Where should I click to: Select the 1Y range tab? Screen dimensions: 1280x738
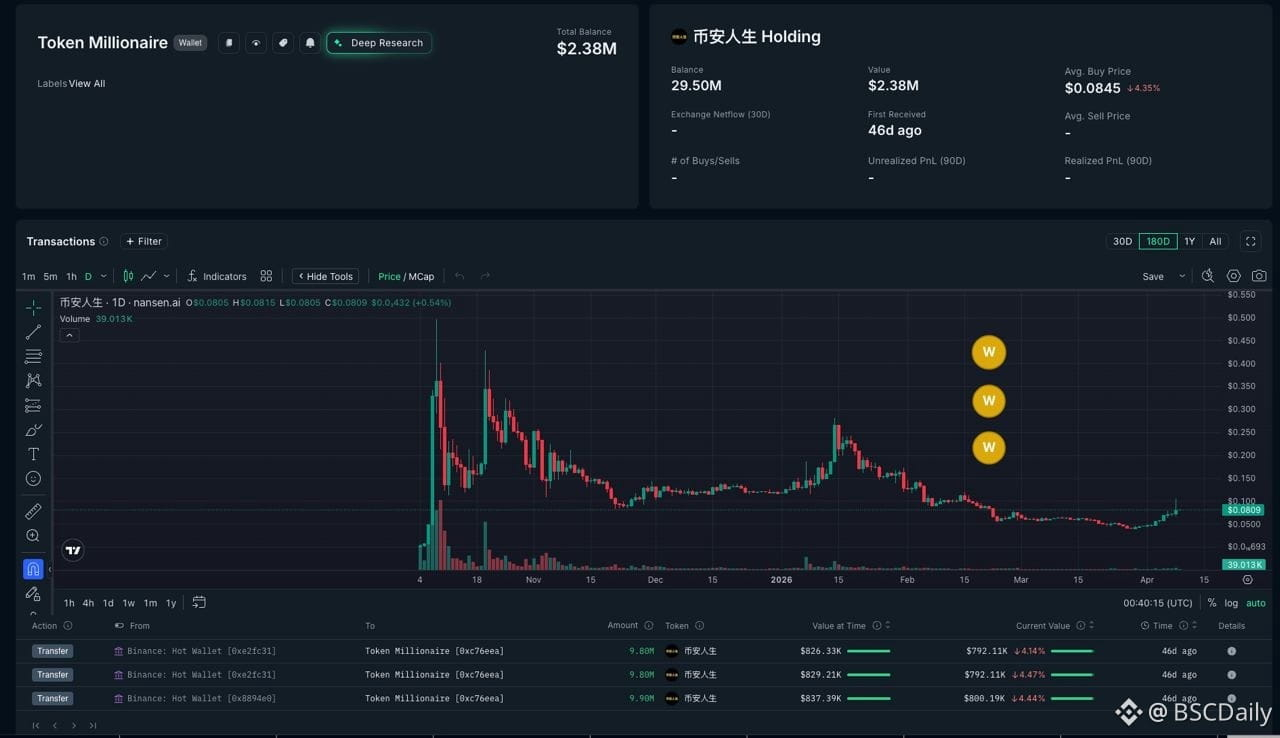[1190, 241]
